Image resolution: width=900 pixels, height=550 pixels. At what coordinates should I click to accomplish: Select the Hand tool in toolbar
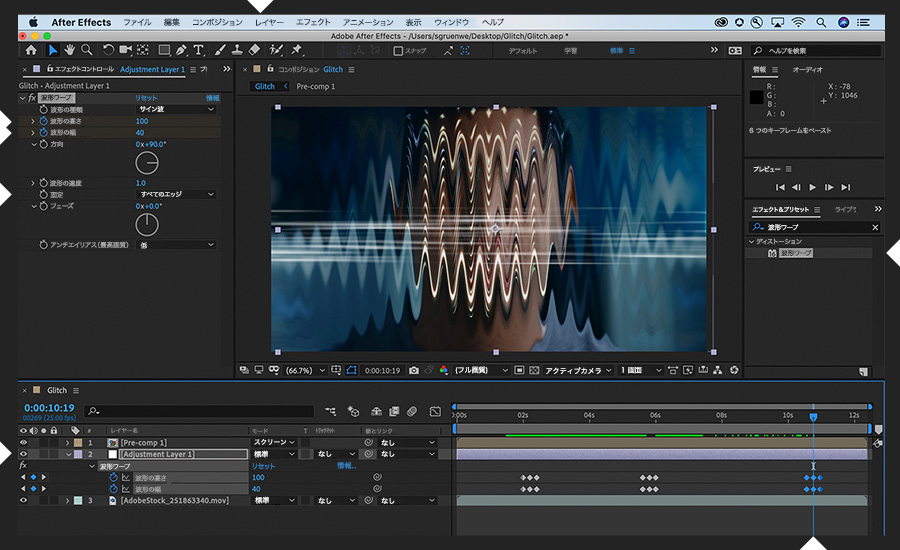[70, 50]
